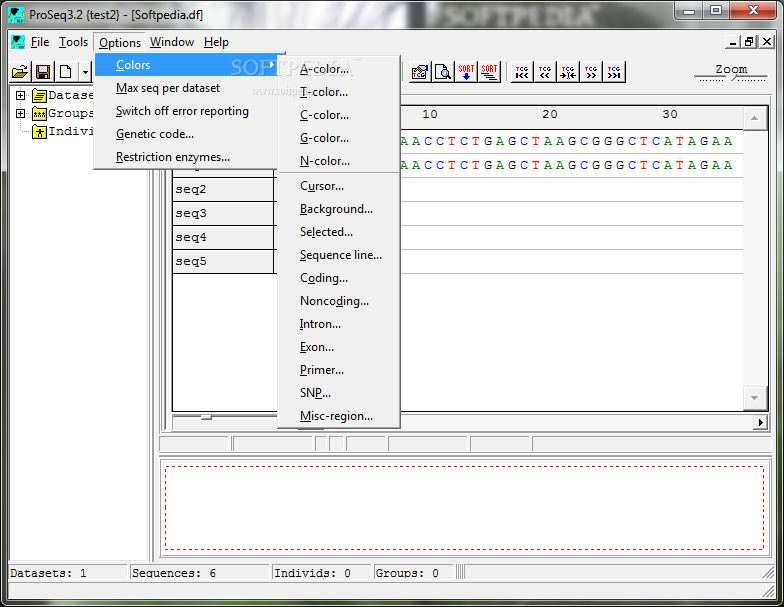The width and height of the screenshot is (784, 607).
Task: Click the open file folder icon
Action: (20, 72)
